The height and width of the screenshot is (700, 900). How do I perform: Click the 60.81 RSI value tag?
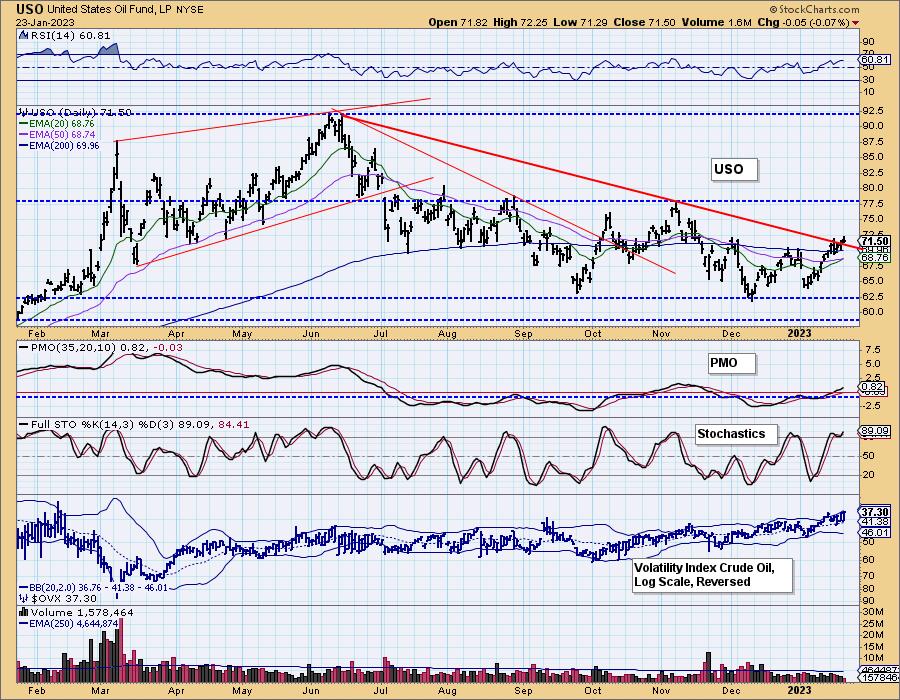coord(875,60)
